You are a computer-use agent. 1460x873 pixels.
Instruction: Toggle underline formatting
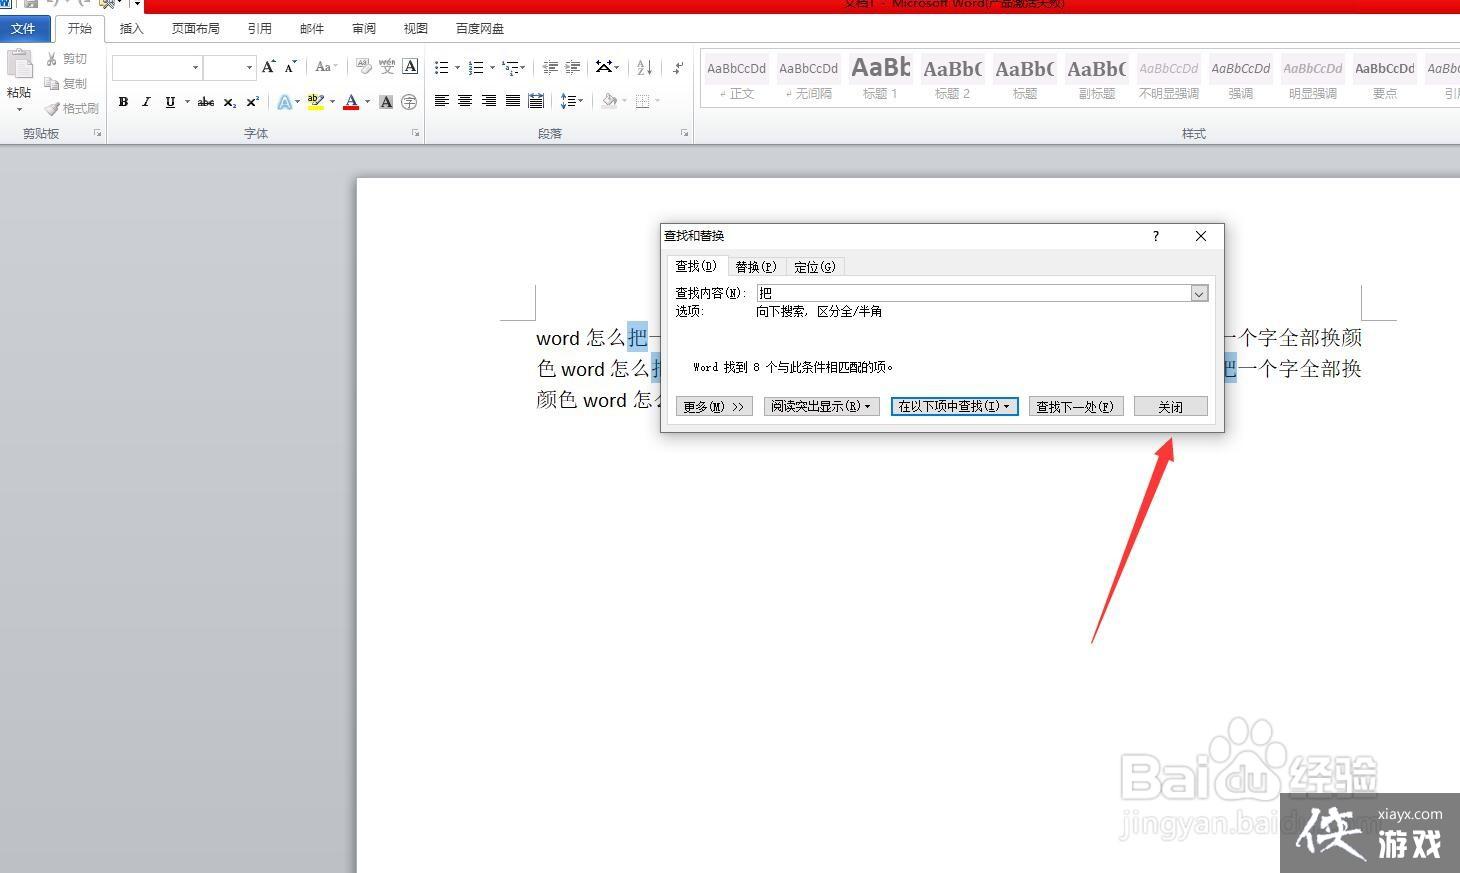170,102
